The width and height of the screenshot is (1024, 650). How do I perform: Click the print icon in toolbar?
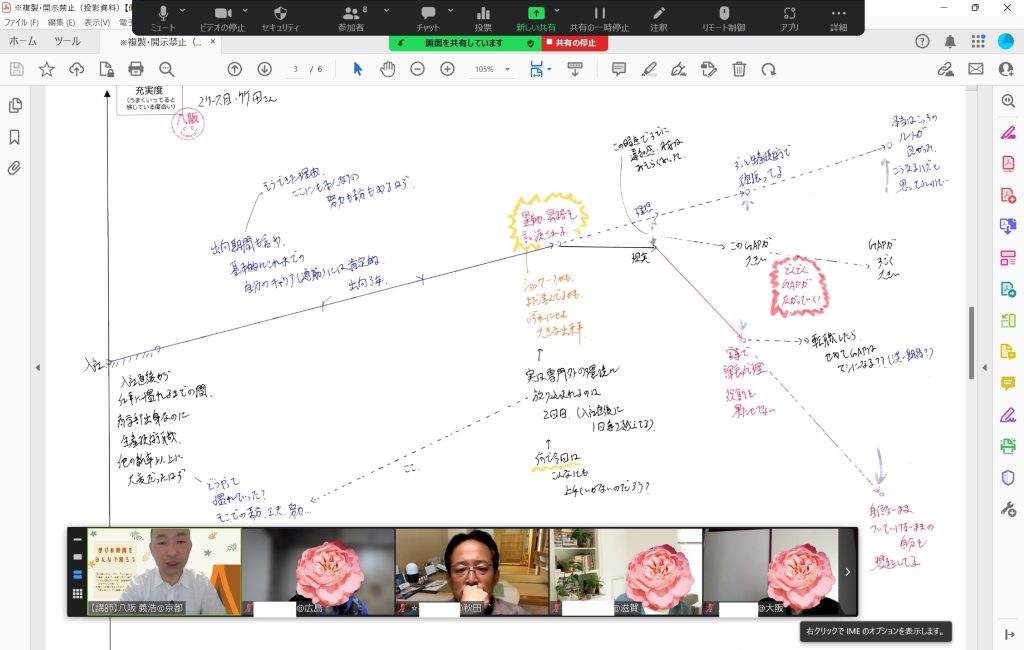[136, 69]
